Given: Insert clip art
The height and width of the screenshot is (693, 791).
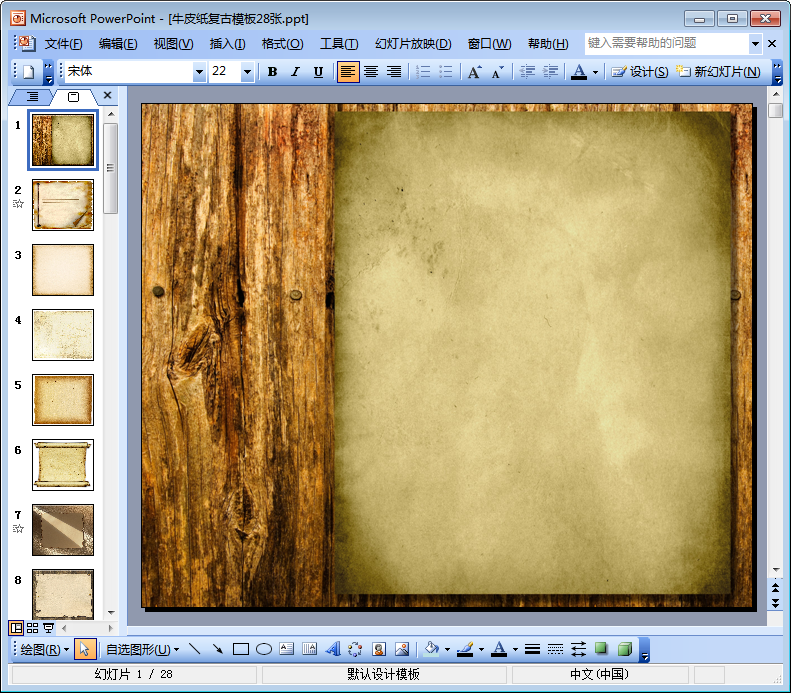Looking at the screenshot, I should pyautogui.click(x=379, y=650).
